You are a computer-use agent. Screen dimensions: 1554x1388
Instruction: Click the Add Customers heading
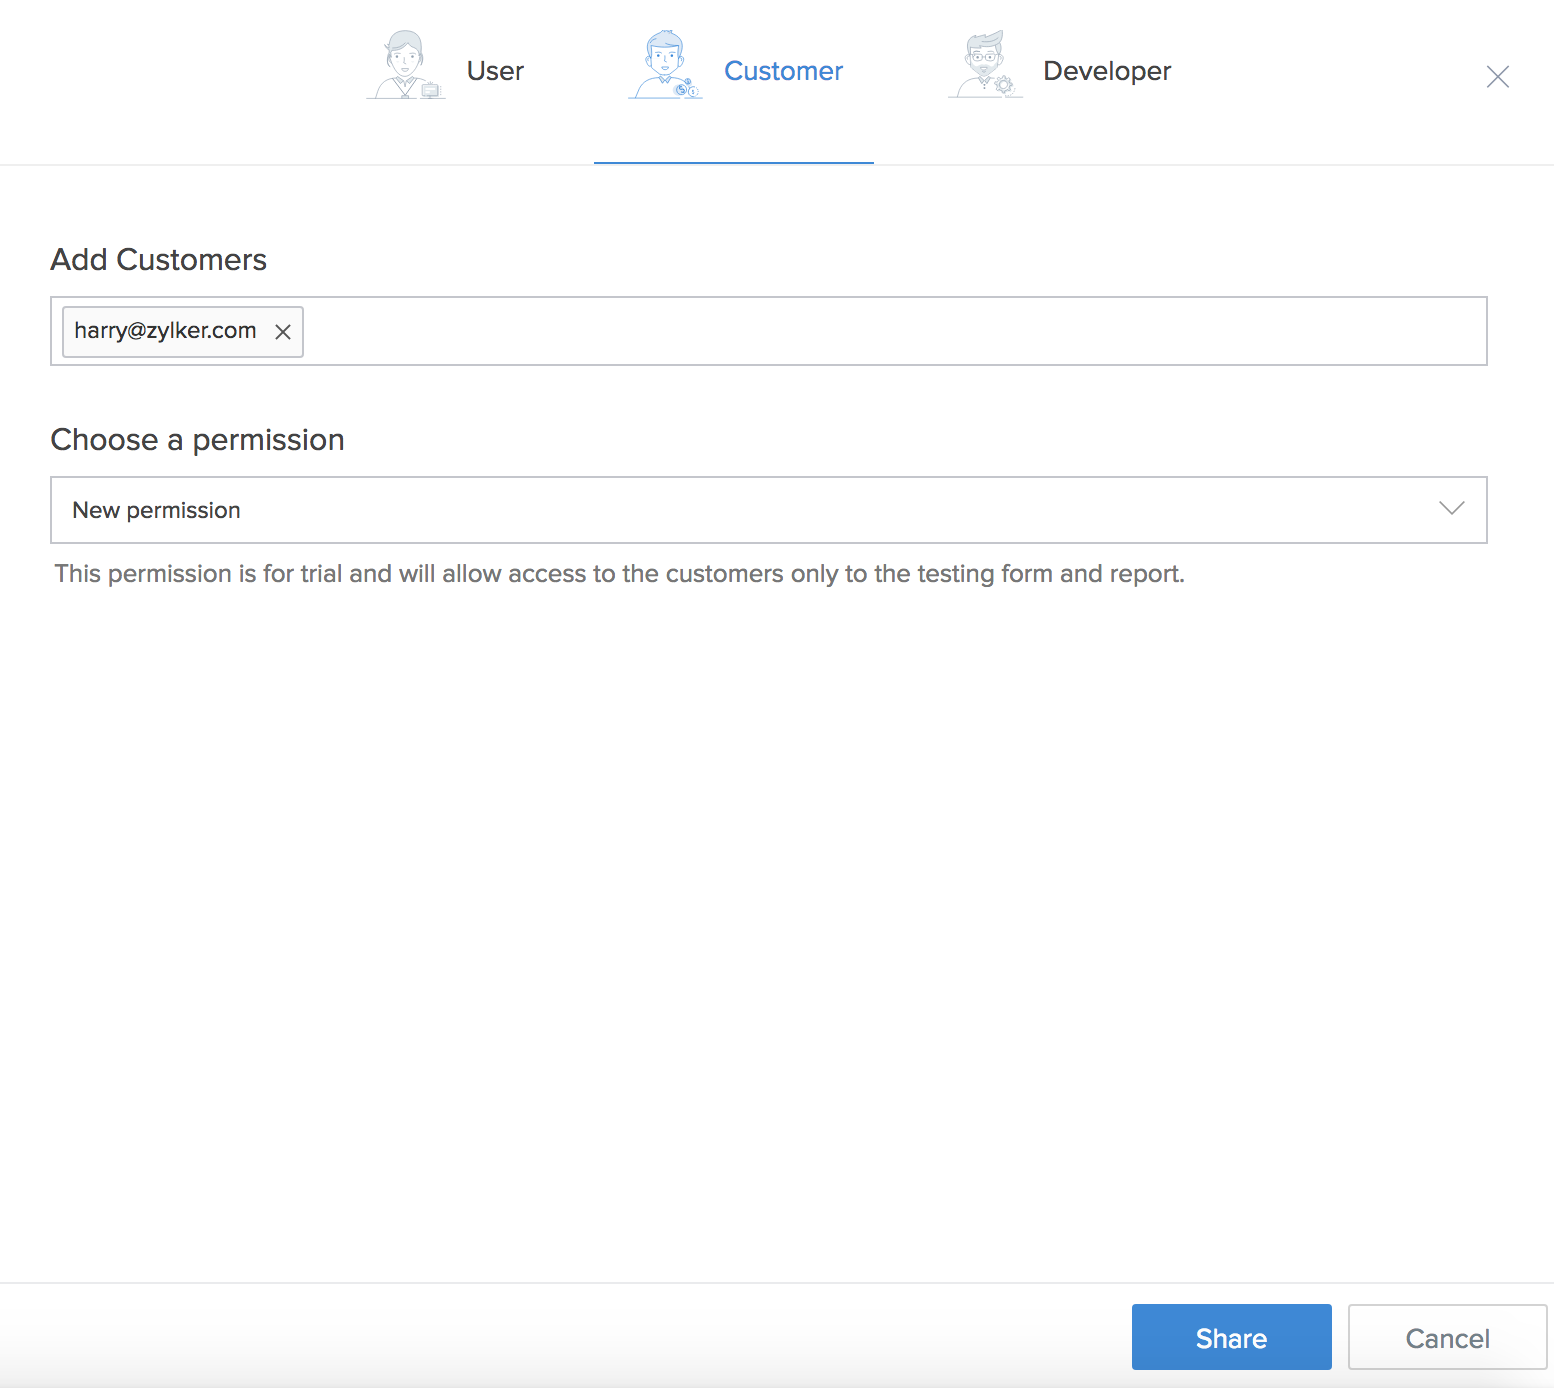coord(159,260)
